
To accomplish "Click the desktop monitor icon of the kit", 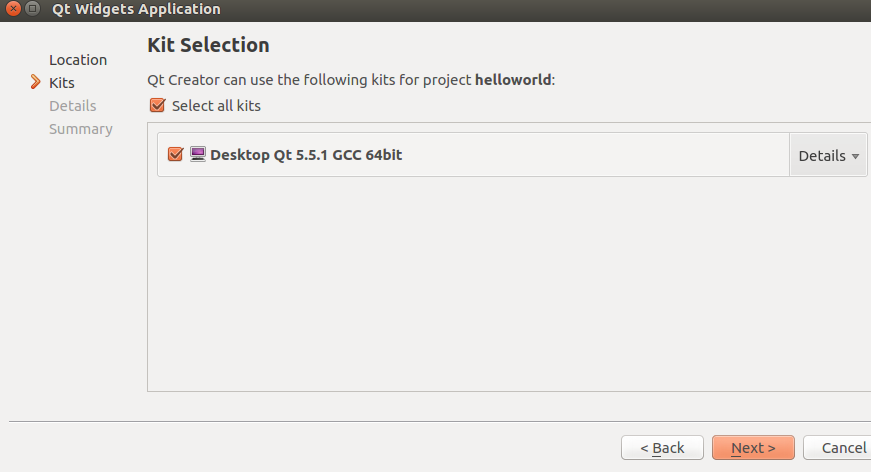I will [x=197, y=155].
